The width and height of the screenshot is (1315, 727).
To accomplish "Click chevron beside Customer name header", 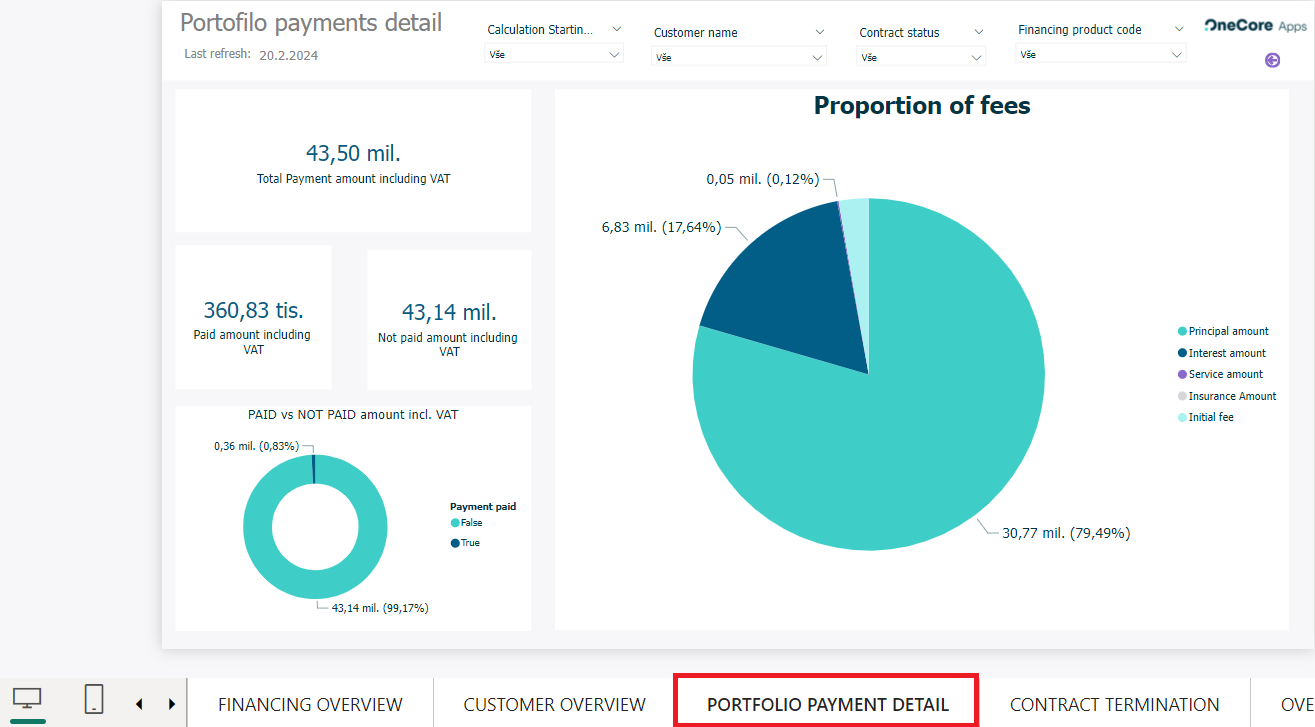I will (x=820, y=32).
